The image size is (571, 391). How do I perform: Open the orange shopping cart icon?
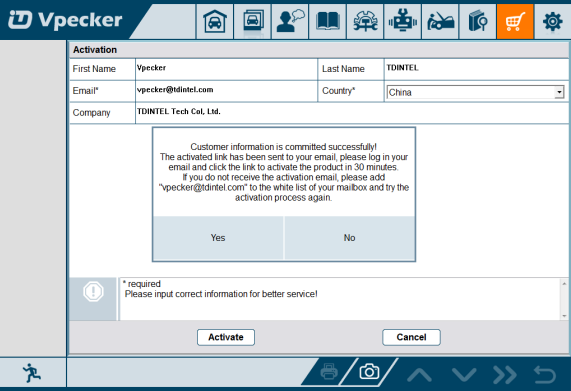515,21
